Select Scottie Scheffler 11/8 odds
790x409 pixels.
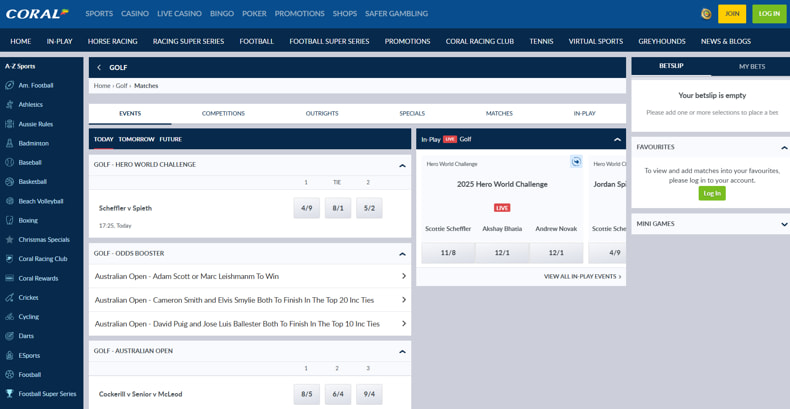click(x=448, y=253)
